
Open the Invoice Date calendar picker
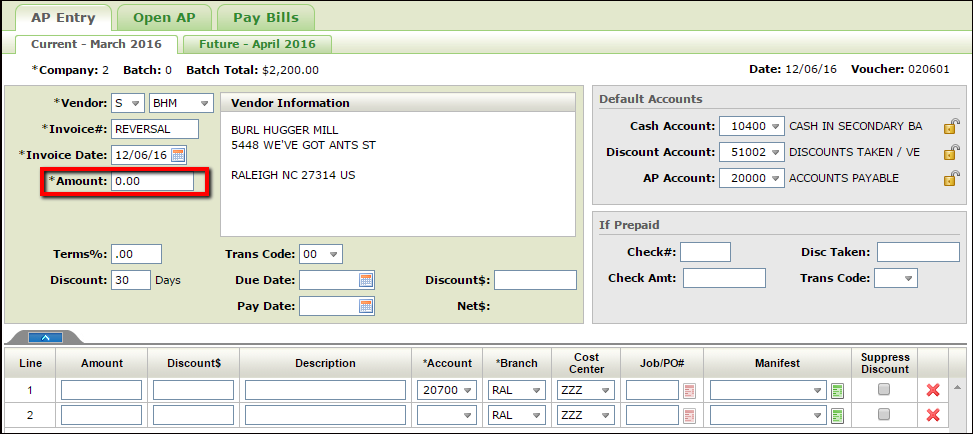[179, 155]
